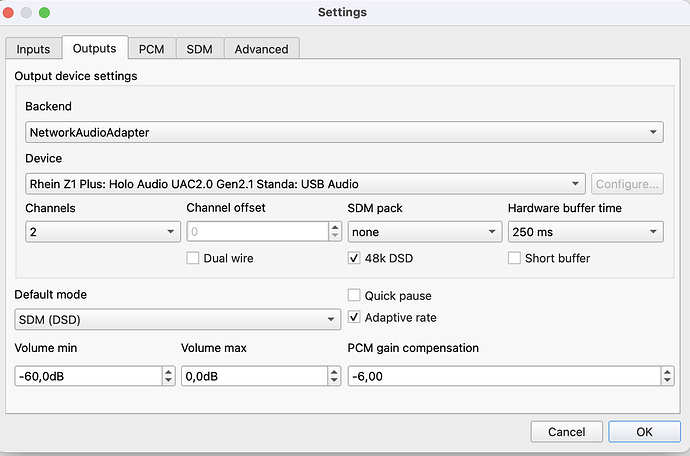
Task: Click the PCM gain compensation stepper
Action: coord(667,376)
